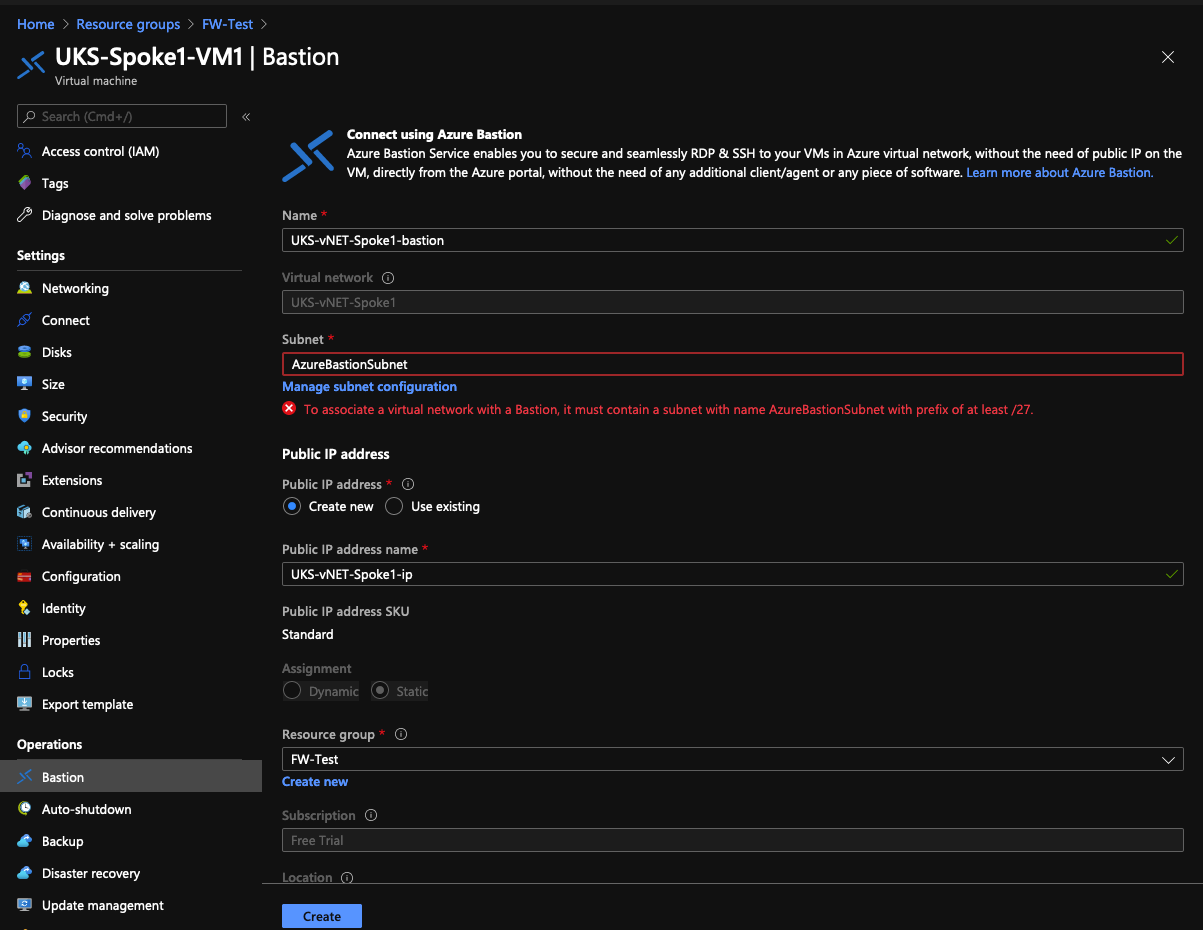
Task: Open Learn more about Azure Bastion link
Action: pos(1060,173)
